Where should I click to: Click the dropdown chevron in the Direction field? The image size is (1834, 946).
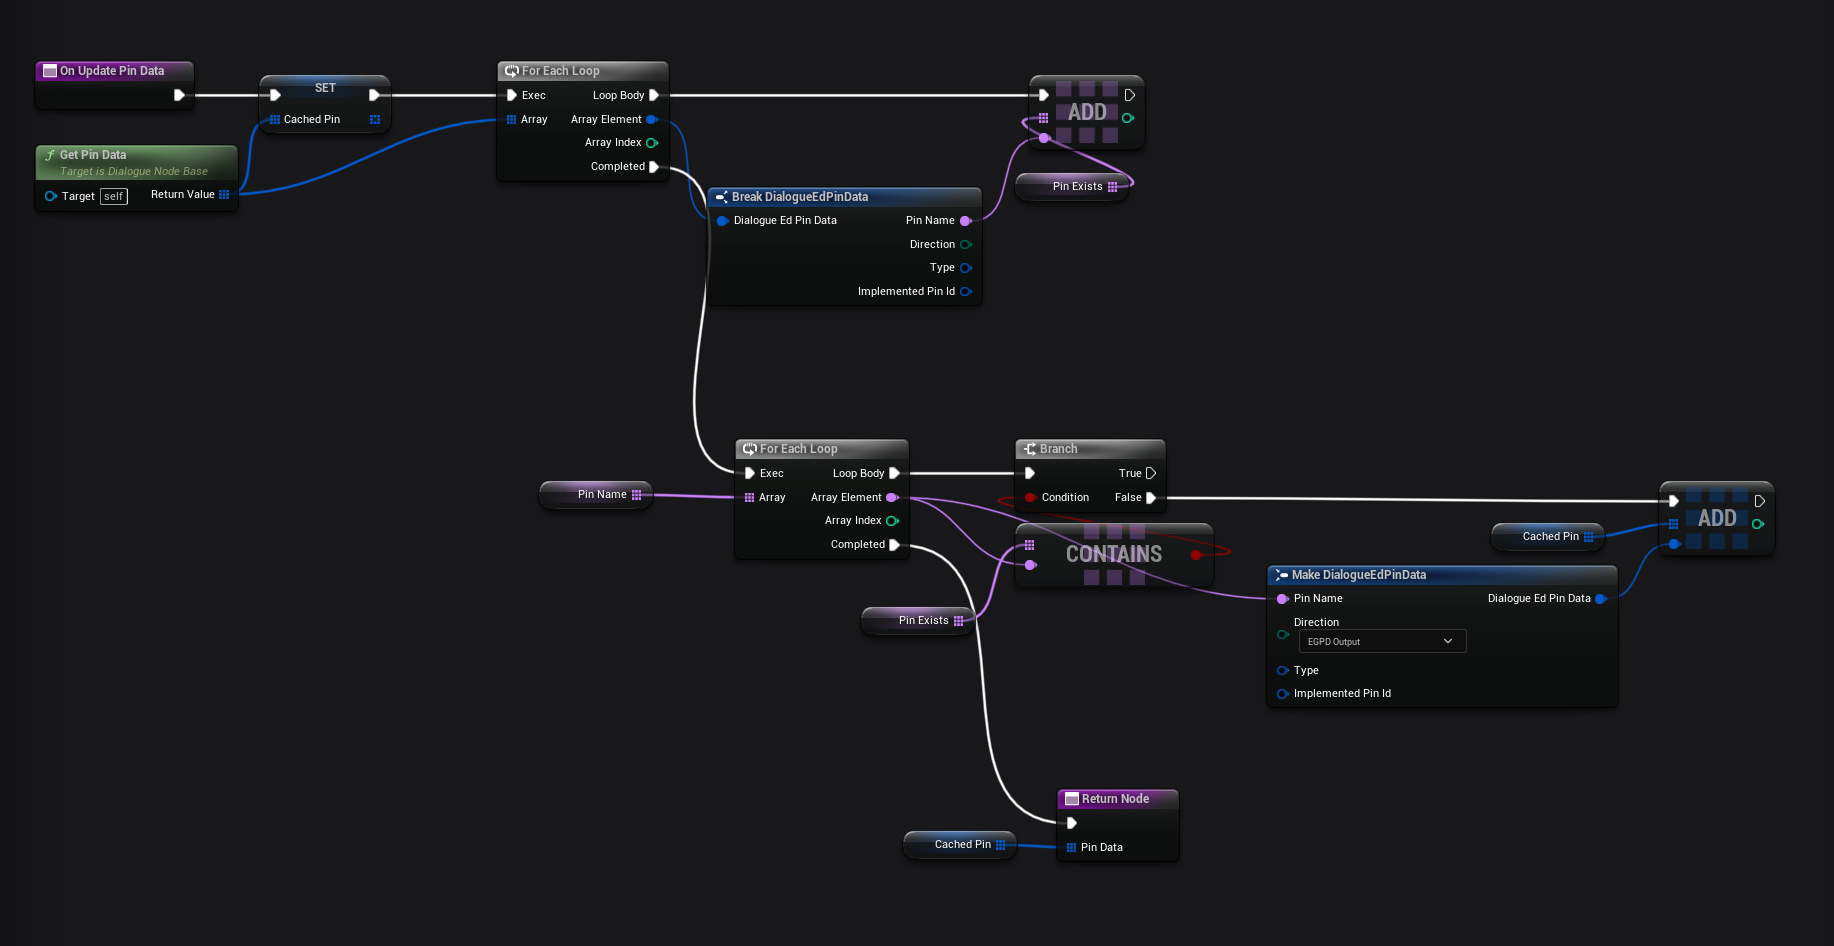(x=1447, y=641)
